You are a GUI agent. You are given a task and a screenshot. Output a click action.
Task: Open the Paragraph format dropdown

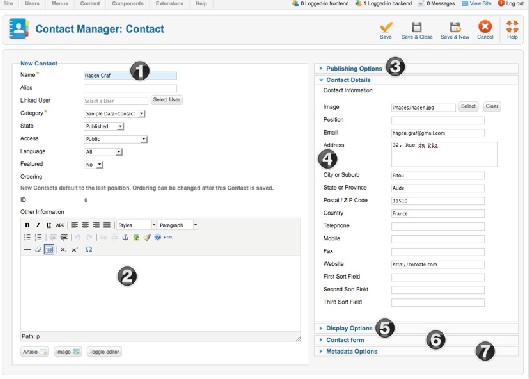(x=178, y=225)
